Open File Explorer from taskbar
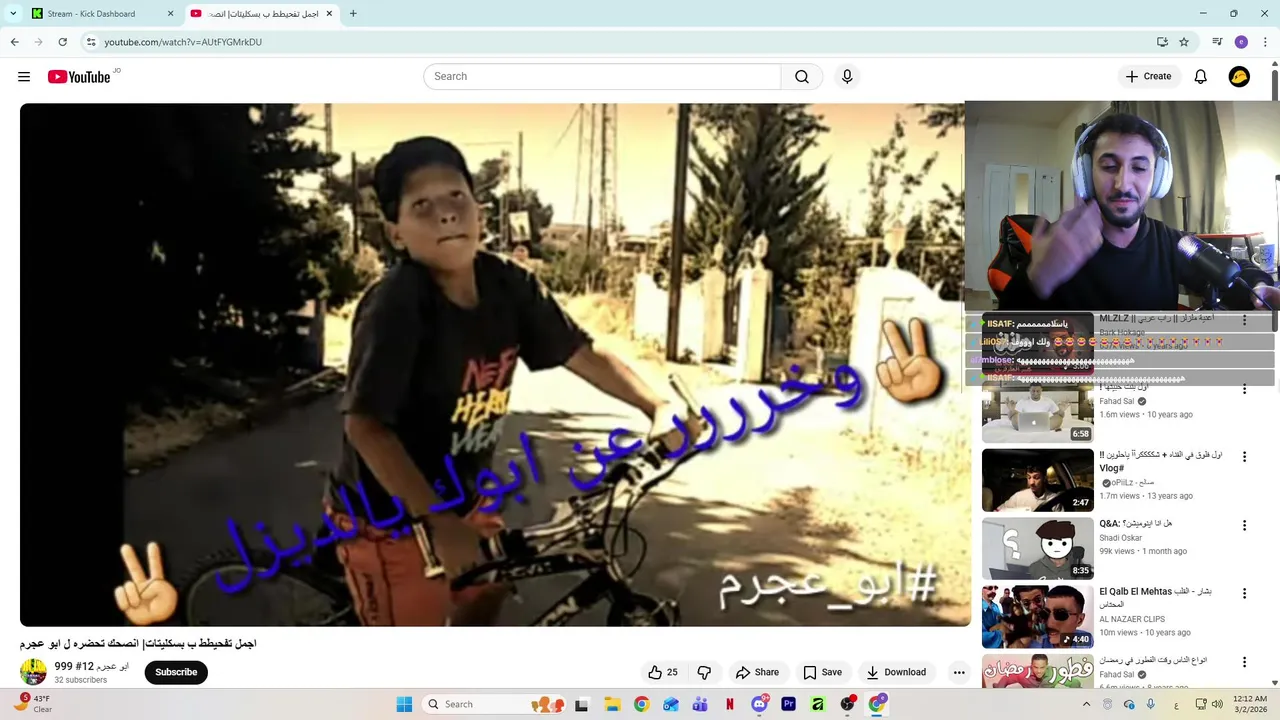The image size is (1280, 720). [x=612, y=704]
